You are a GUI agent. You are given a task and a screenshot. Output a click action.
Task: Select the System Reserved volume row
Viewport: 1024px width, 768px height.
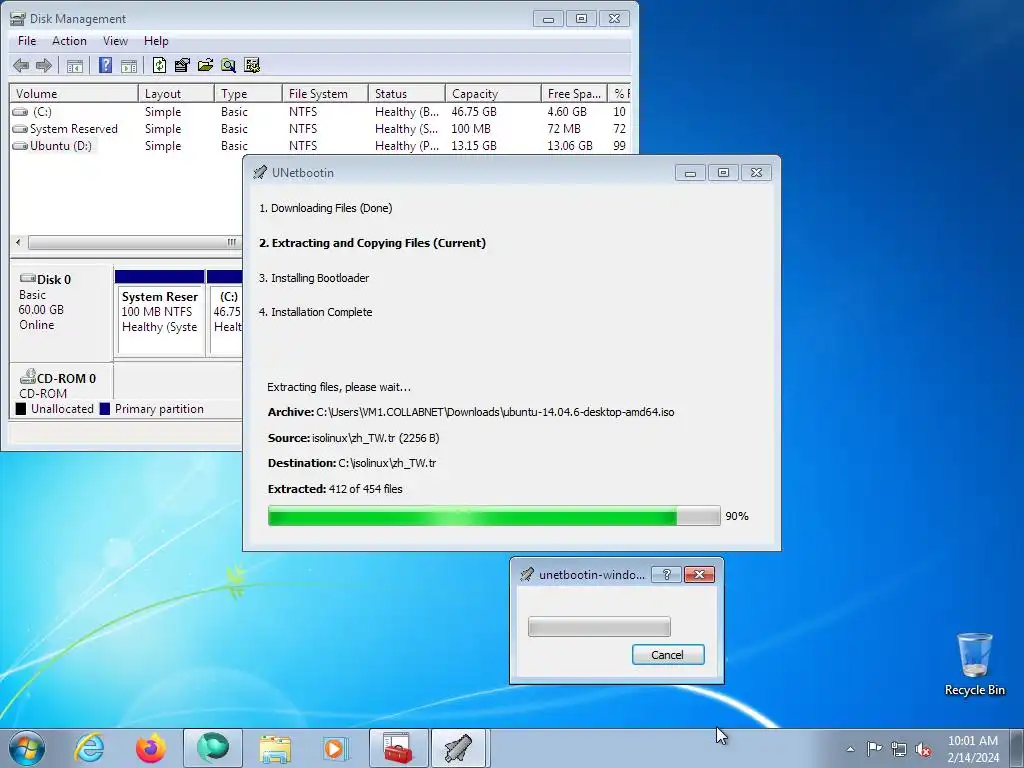coord(320,129)
